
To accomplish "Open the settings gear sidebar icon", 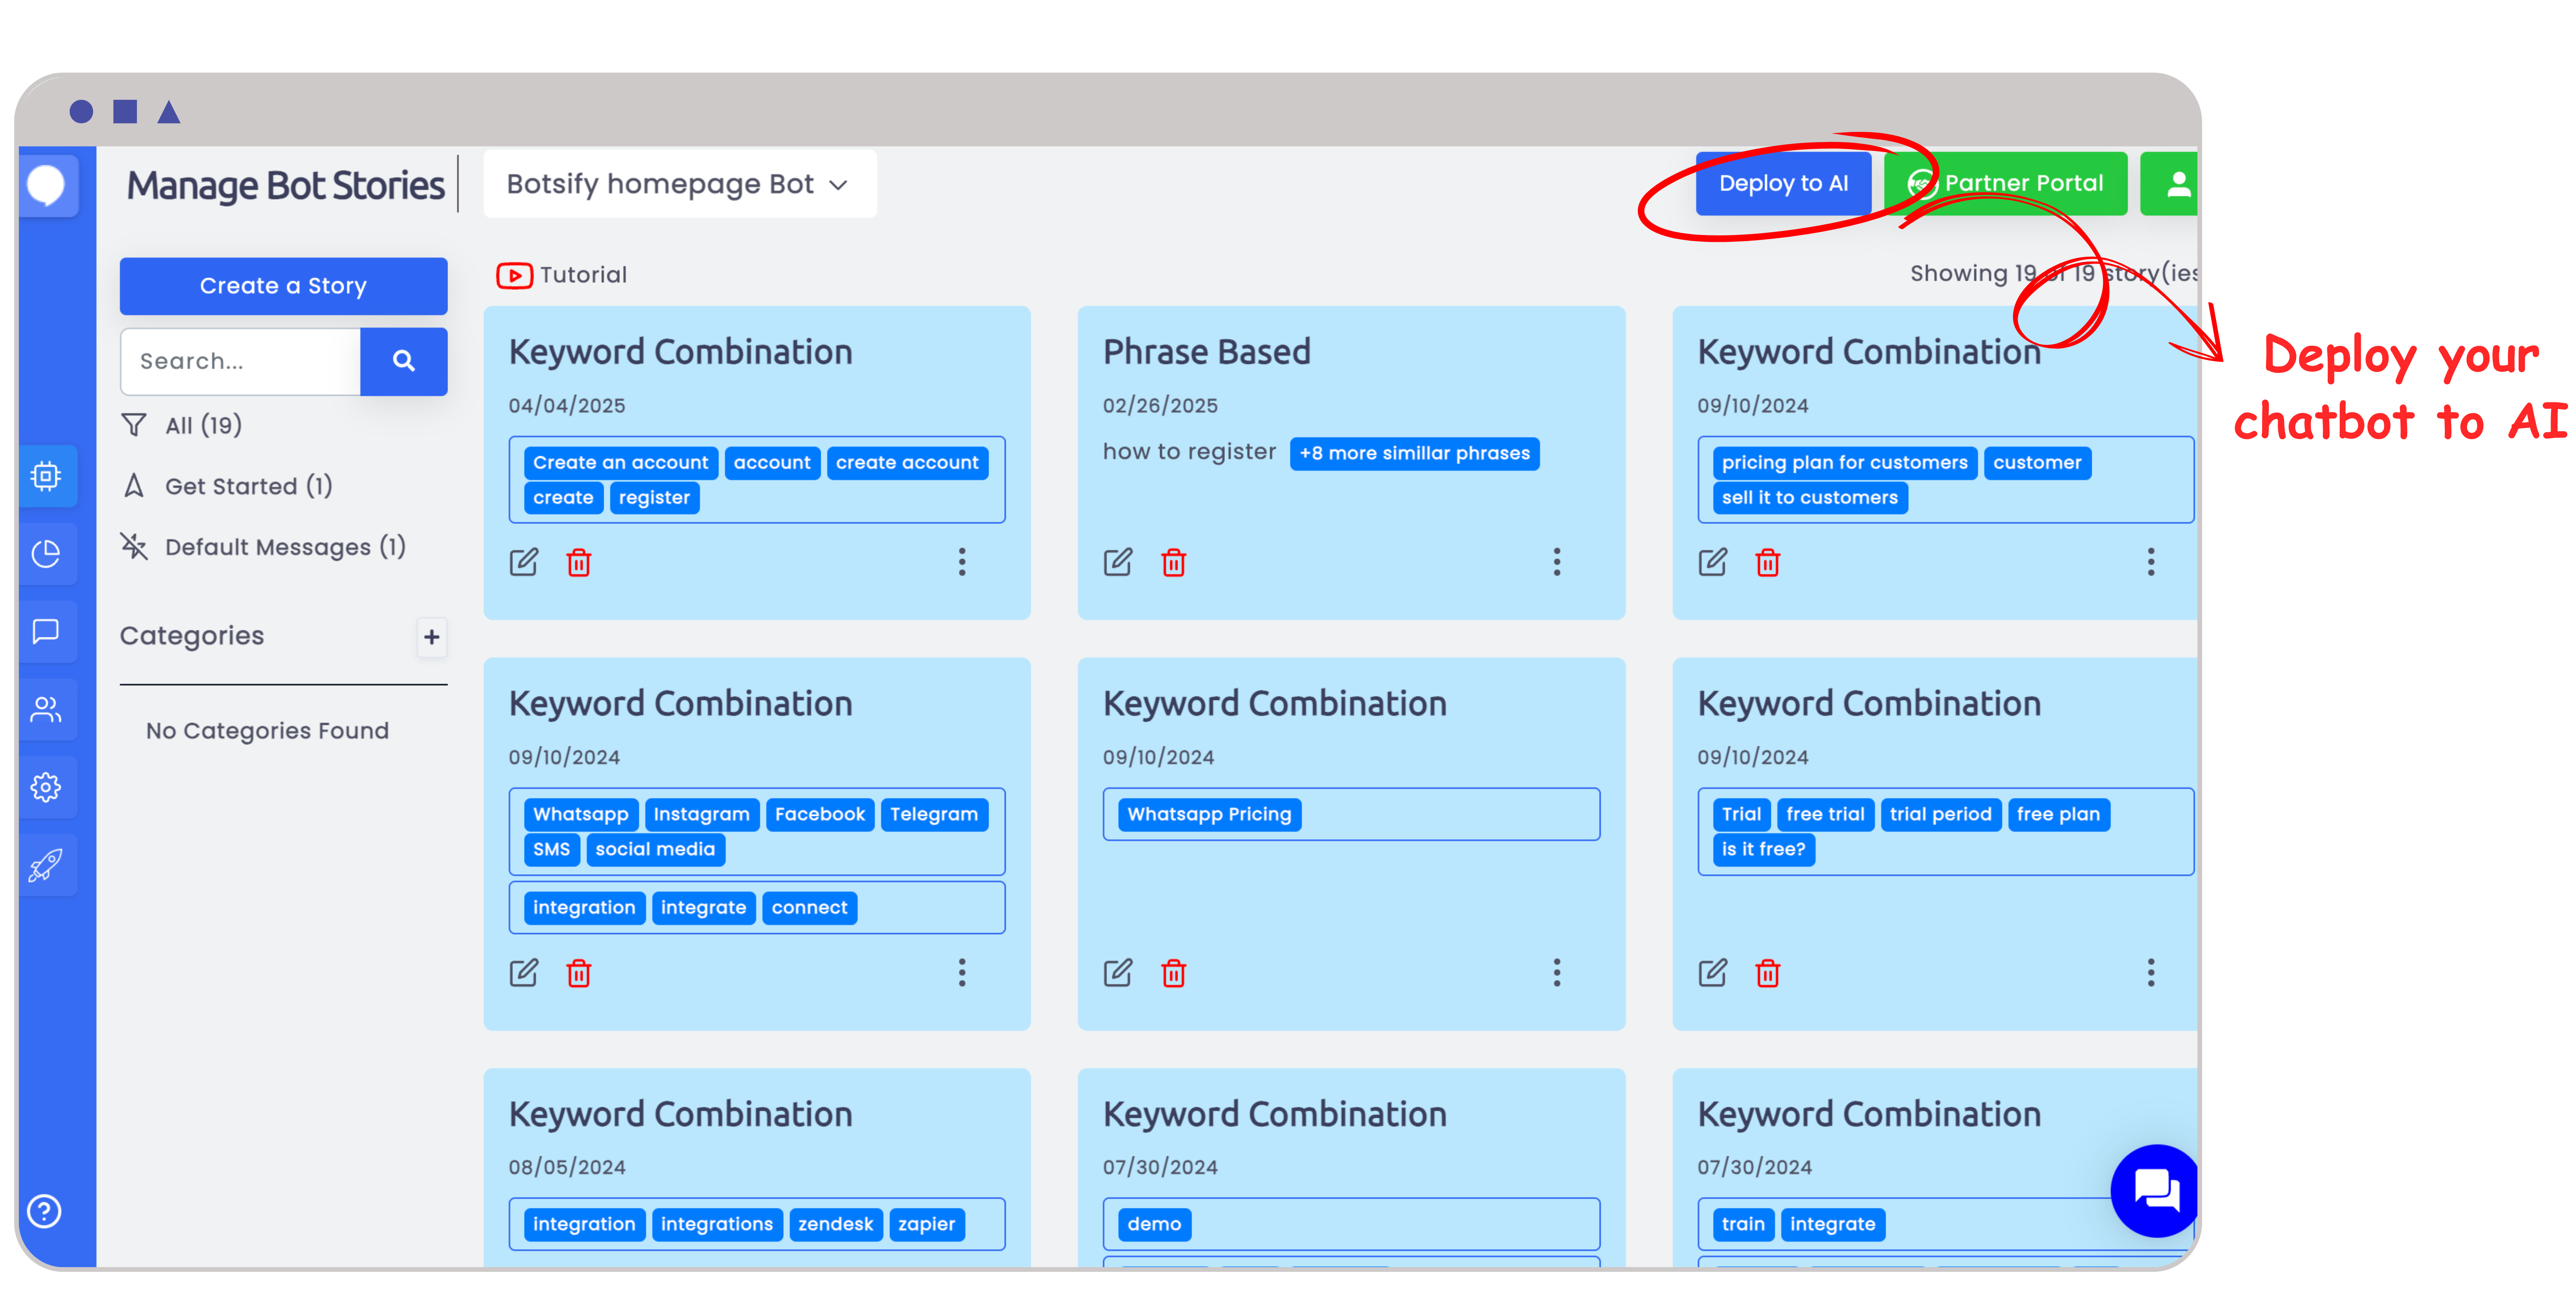I will pos(46,787).
